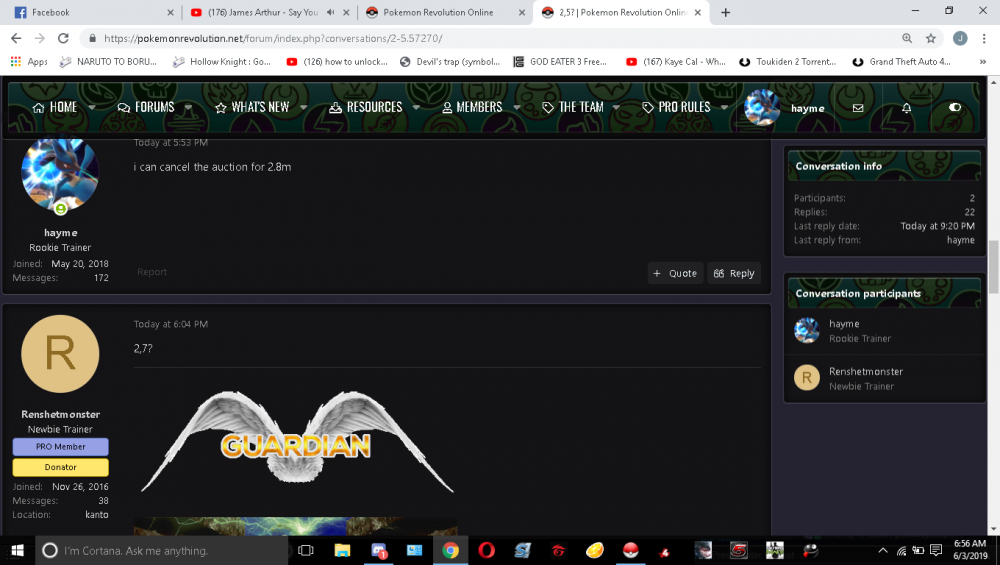Open the zoom magnifier icon in address bar
This screenshot has height=565, width=1000.
[x=907, y=38]
